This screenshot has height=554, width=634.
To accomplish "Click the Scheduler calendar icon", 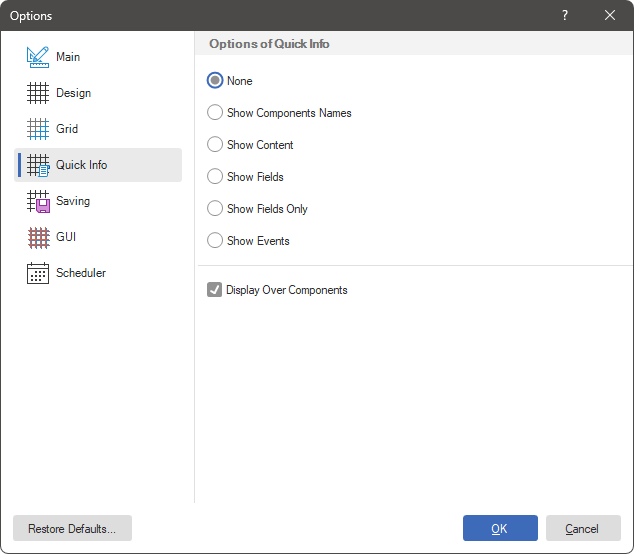I will click(x=38, y=273).
